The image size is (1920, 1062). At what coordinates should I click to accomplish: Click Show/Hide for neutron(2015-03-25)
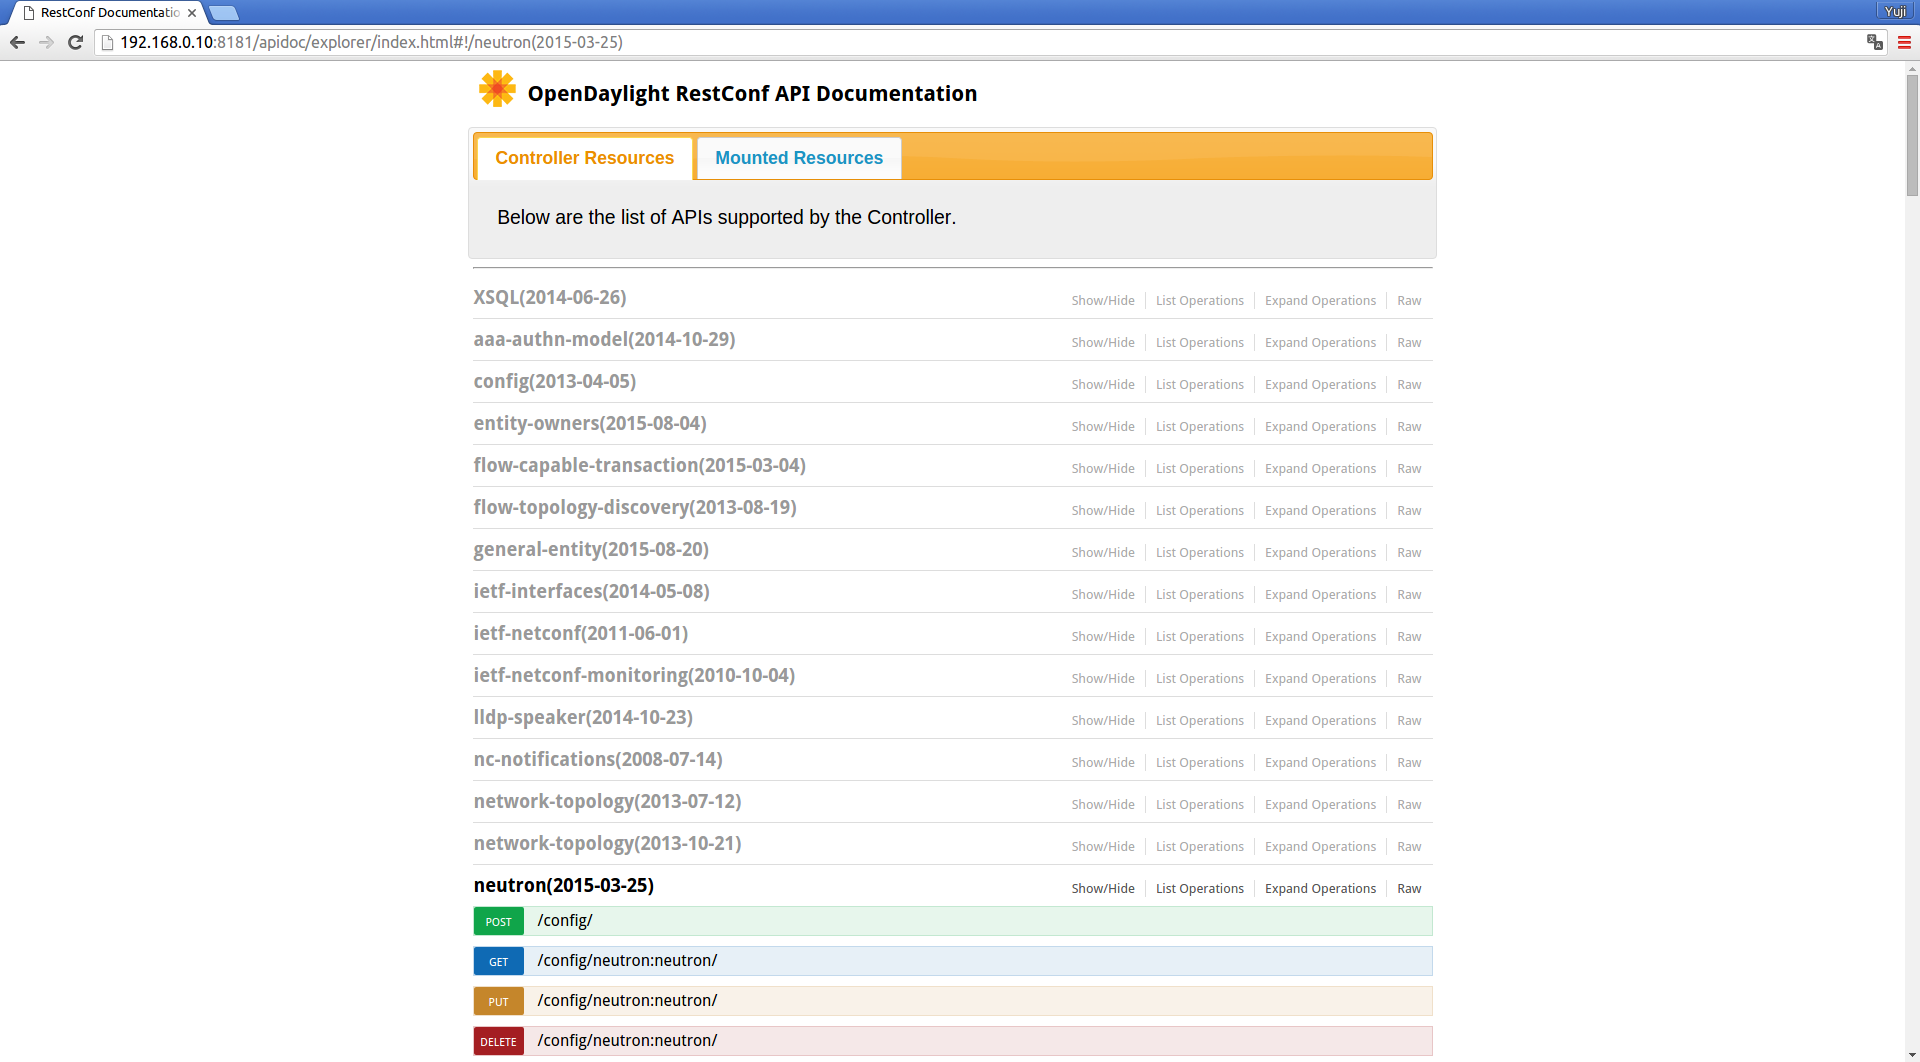(x=1103, y=889)
